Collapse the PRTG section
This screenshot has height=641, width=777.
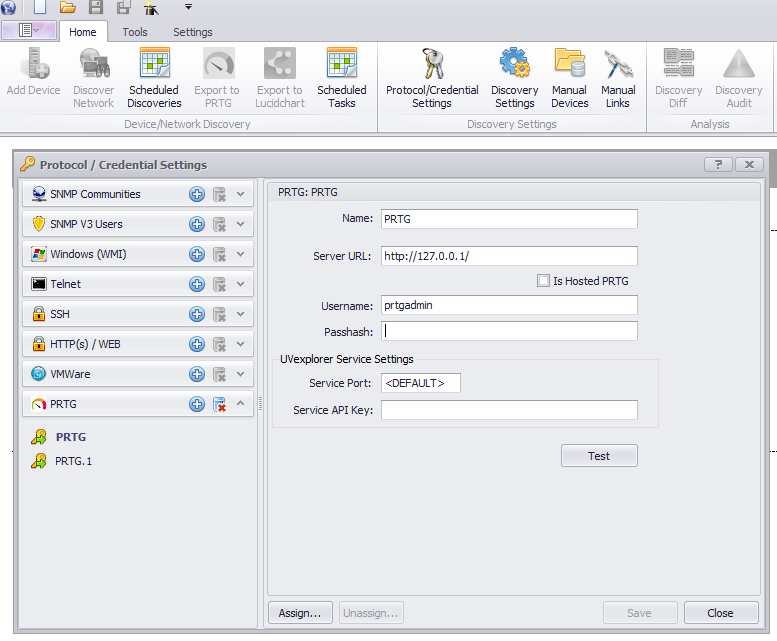click(x=240, y=403)
